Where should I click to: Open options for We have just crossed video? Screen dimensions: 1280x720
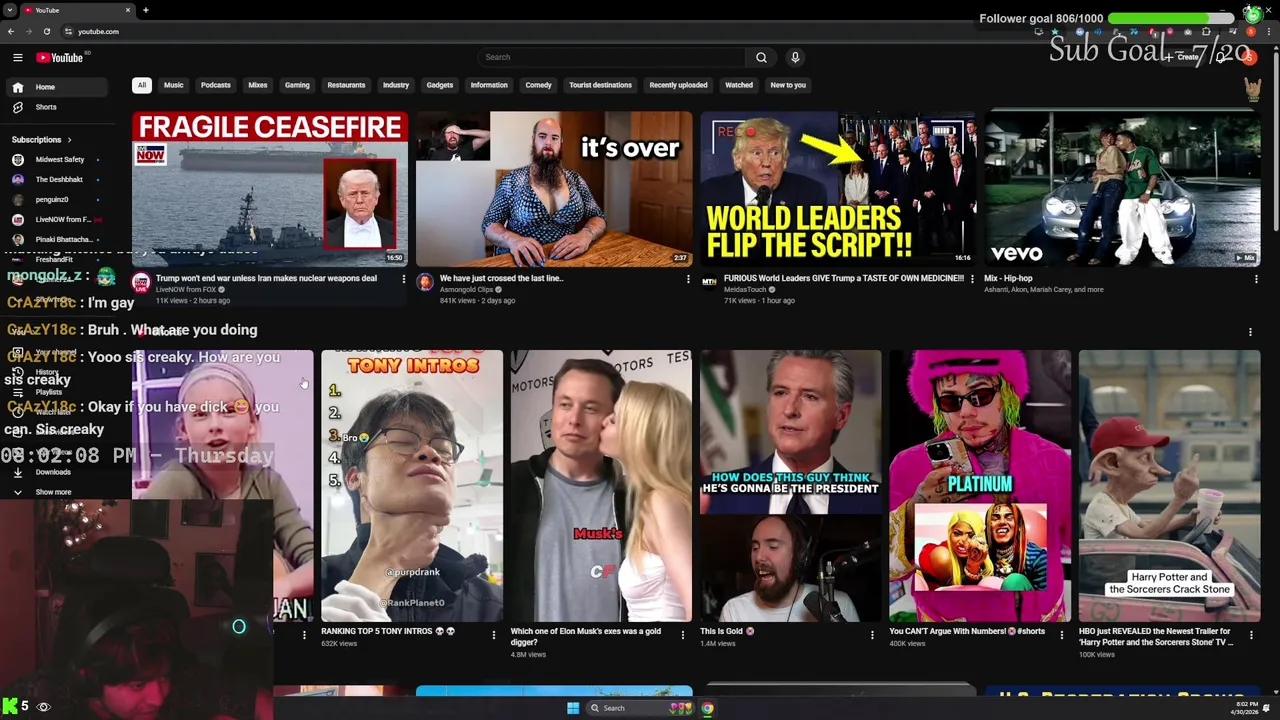click(x=688, y=280)
